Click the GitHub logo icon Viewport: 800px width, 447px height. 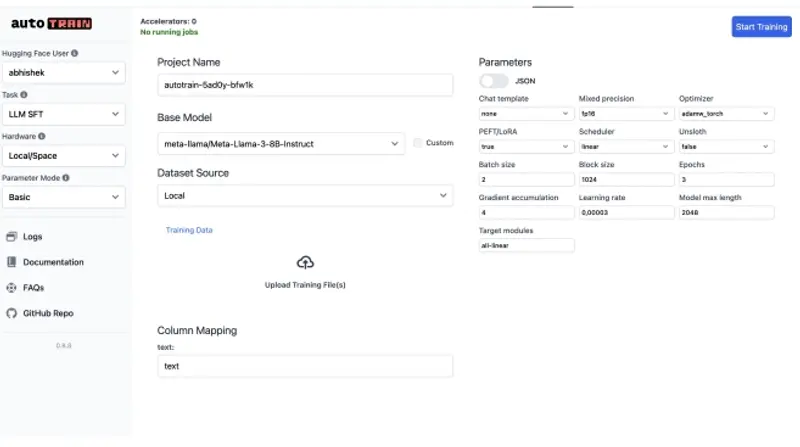[11, 313]
